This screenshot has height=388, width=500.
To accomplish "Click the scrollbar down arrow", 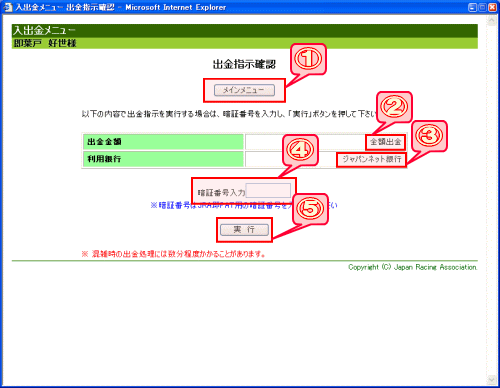I will [x=491, y=380].
